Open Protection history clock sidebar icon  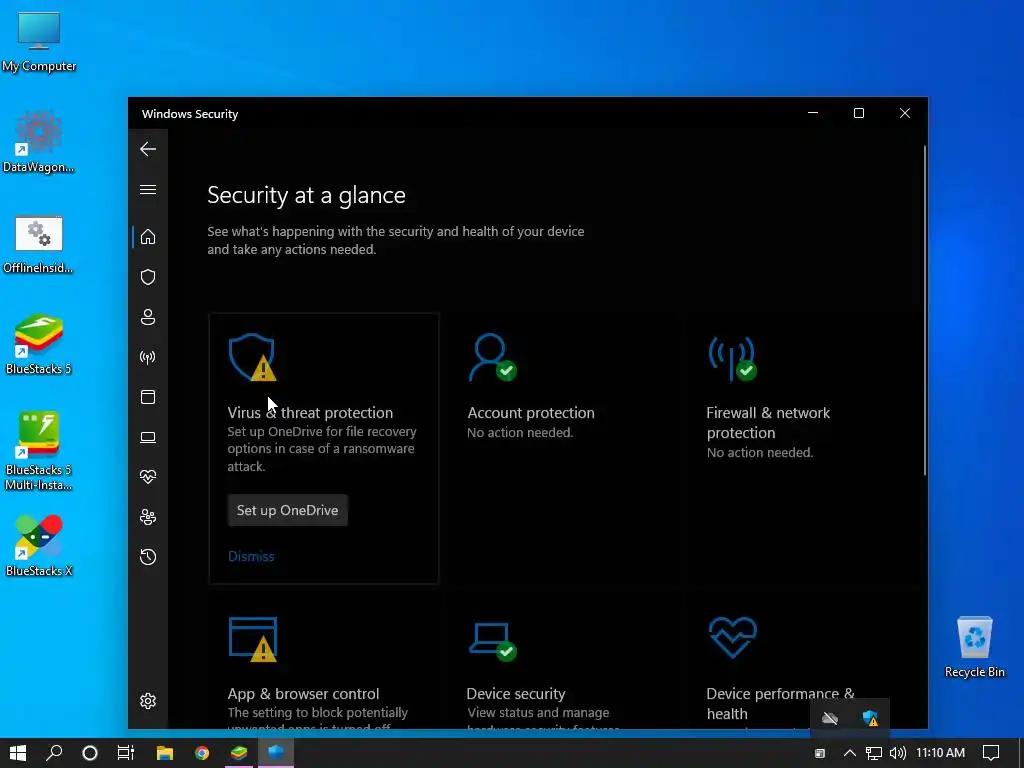pyautogui.click(x=148, y=557)
